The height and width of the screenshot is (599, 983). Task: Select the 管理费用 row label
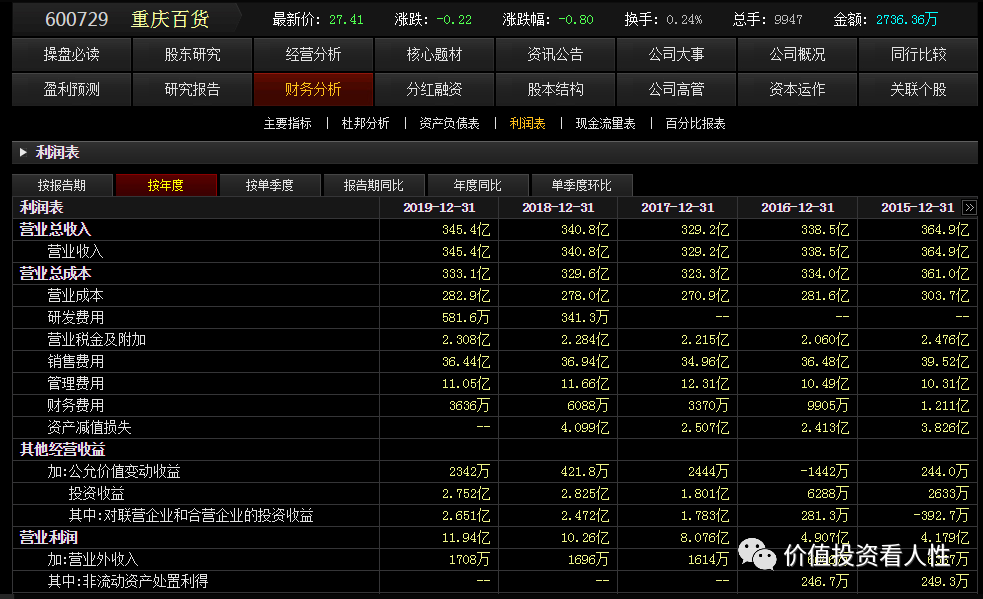[75, 383]
